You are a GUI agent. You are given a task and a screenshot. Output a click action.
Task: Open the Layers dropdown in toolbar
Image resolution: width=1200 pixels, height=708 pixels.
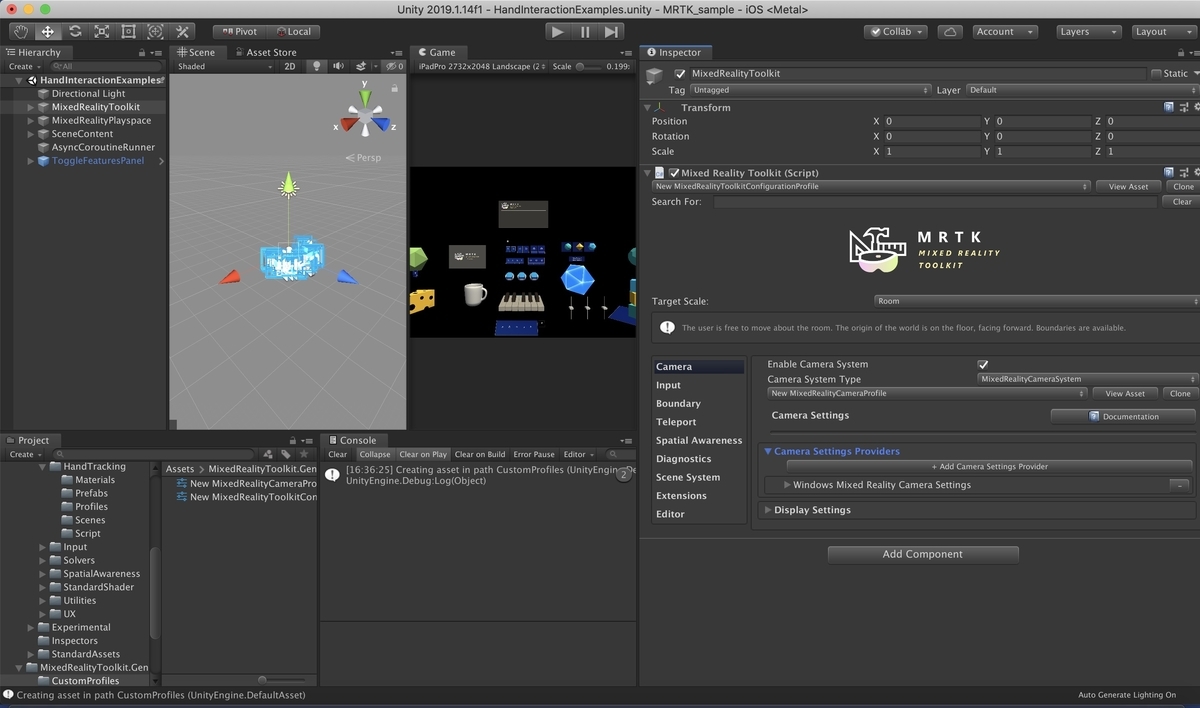pos(1087,32)
